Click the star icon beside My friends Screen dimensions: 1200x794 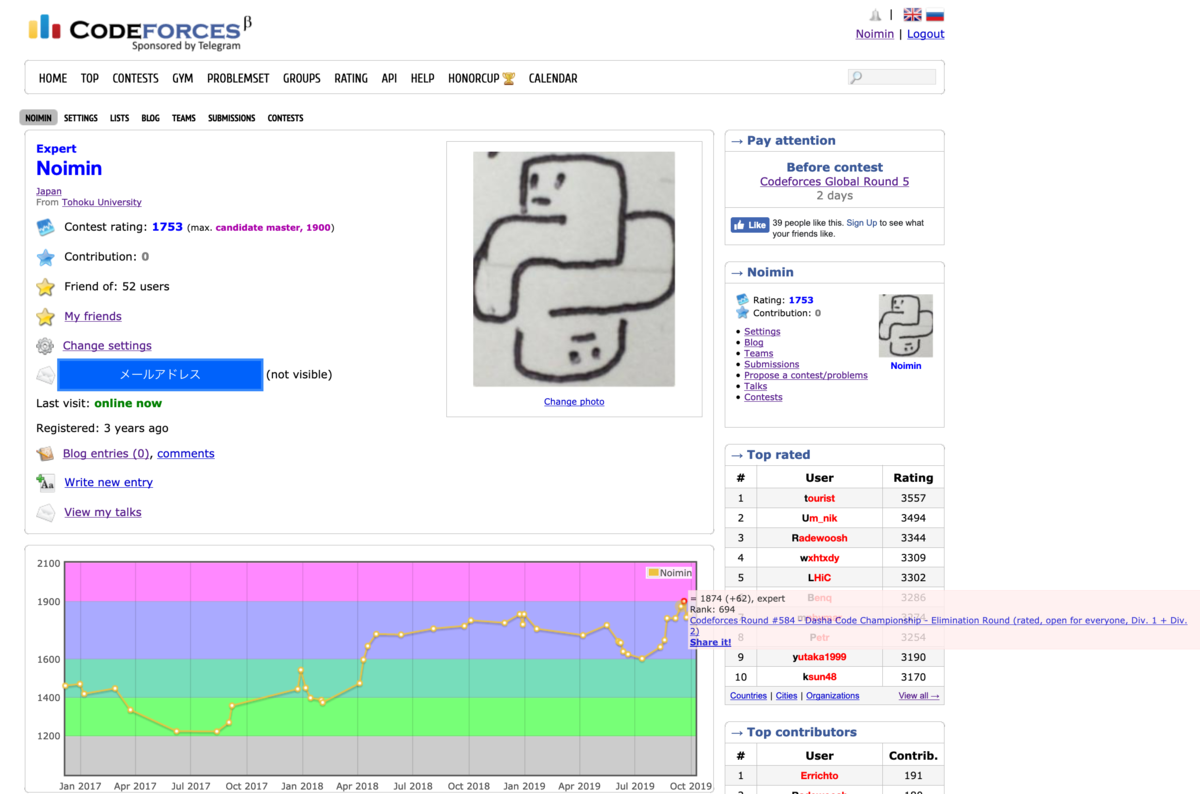coord(45,317)
